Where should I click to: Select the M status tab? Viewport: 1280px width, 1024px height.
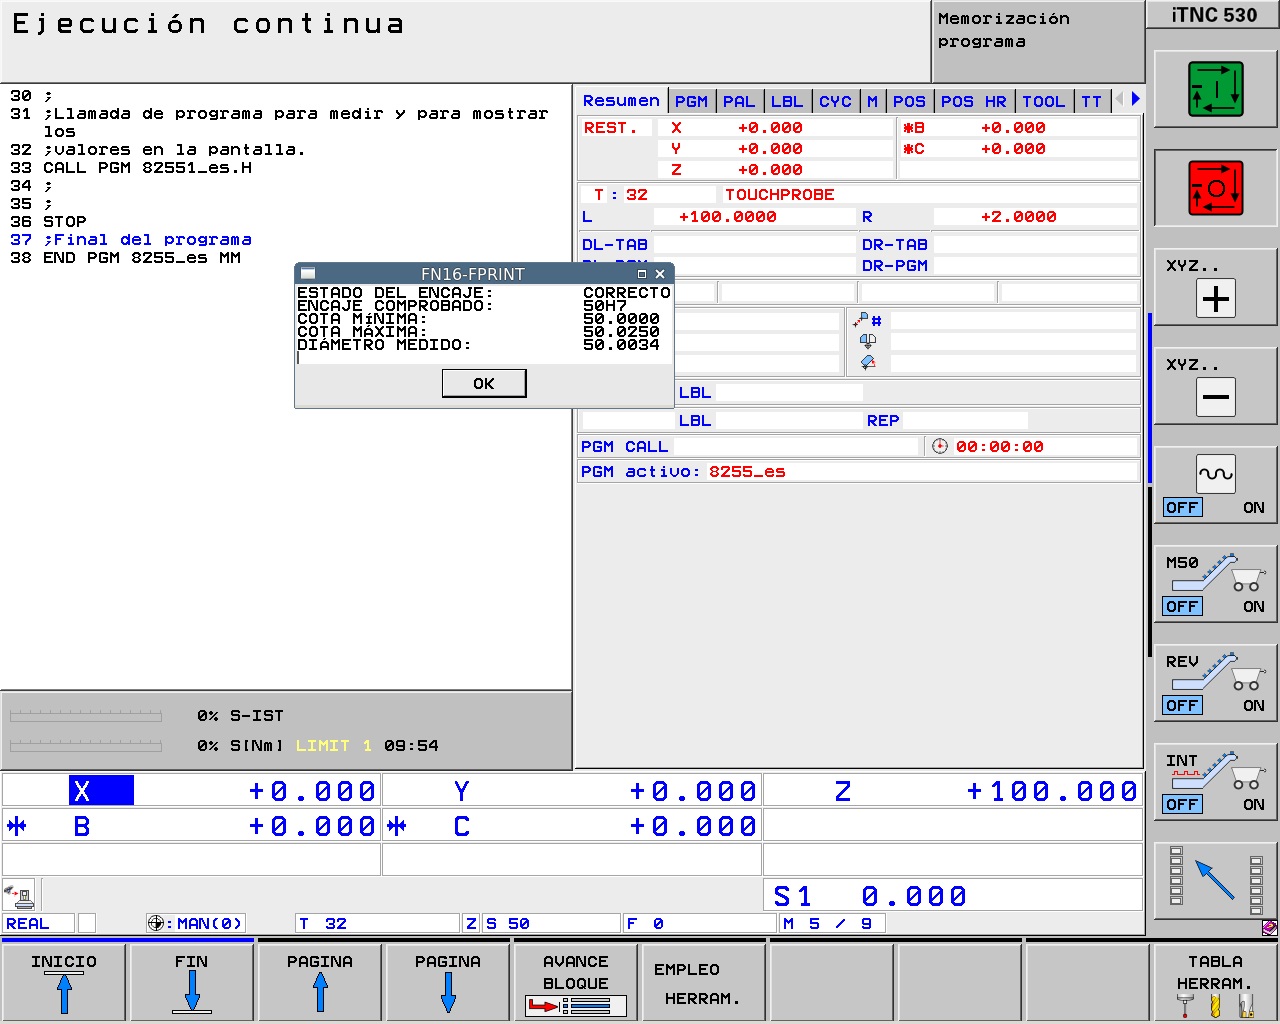[872, 101]
